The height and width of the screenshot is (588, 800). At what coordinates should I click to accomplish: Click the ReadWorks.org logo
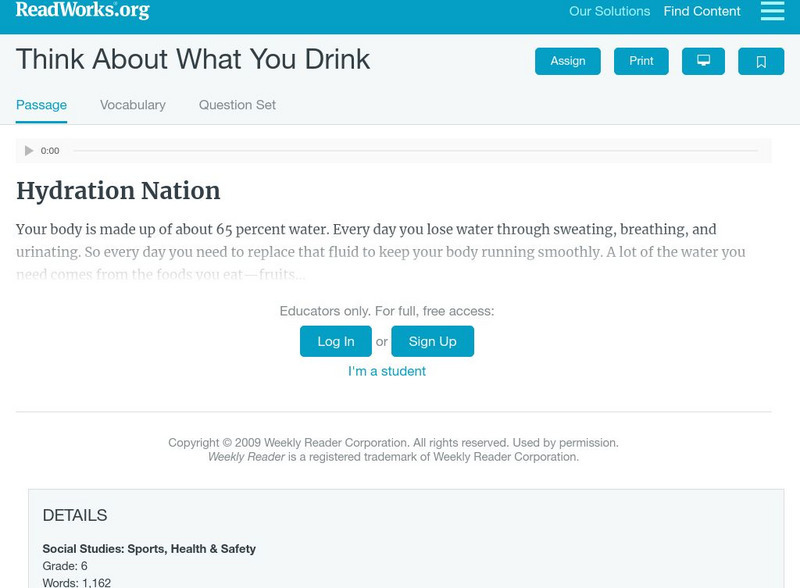point(82,11)
